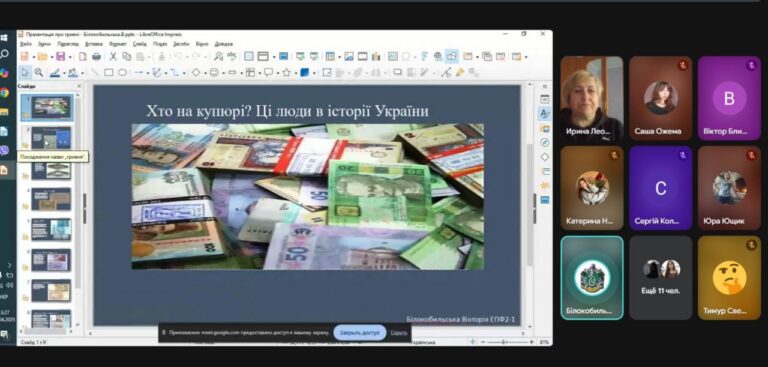Click the Export as PDF icon

coord(83,57)
